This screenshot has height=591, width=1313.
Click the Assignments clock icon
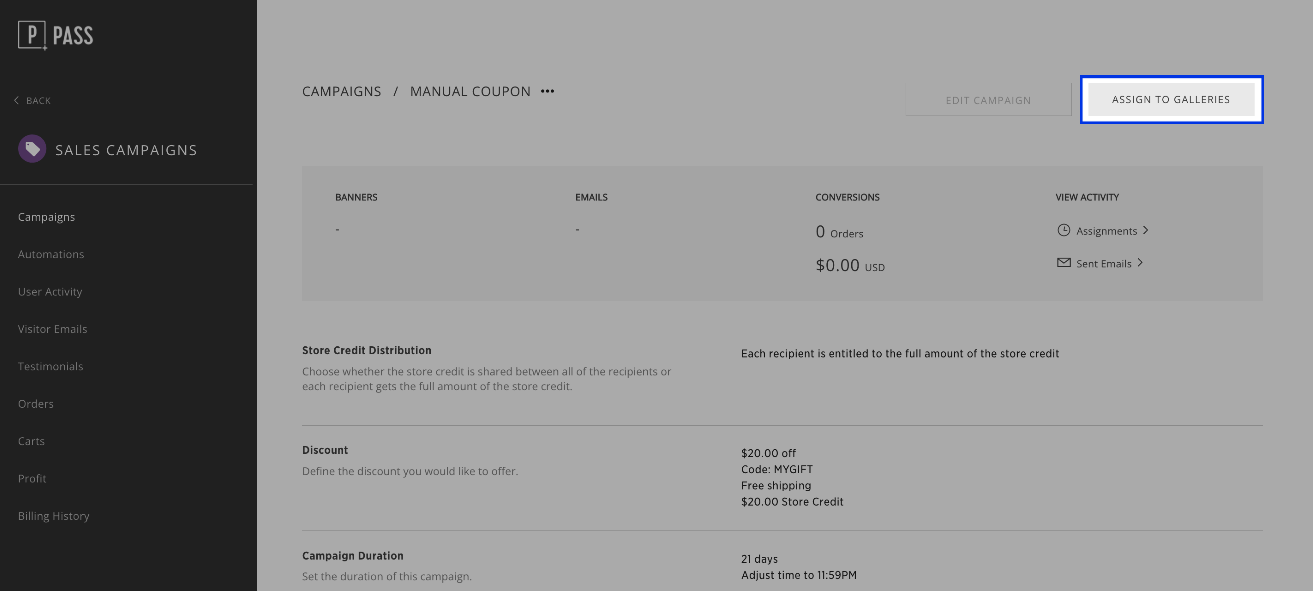pos(1064,230)
